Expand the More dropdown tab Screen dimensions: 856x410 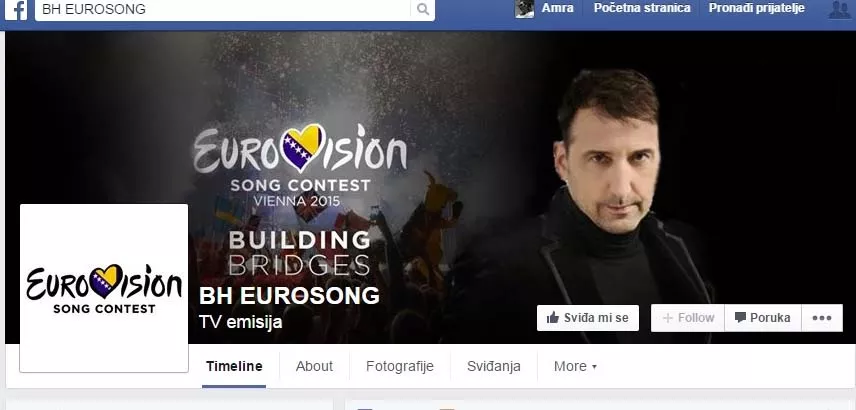[575, 366]
